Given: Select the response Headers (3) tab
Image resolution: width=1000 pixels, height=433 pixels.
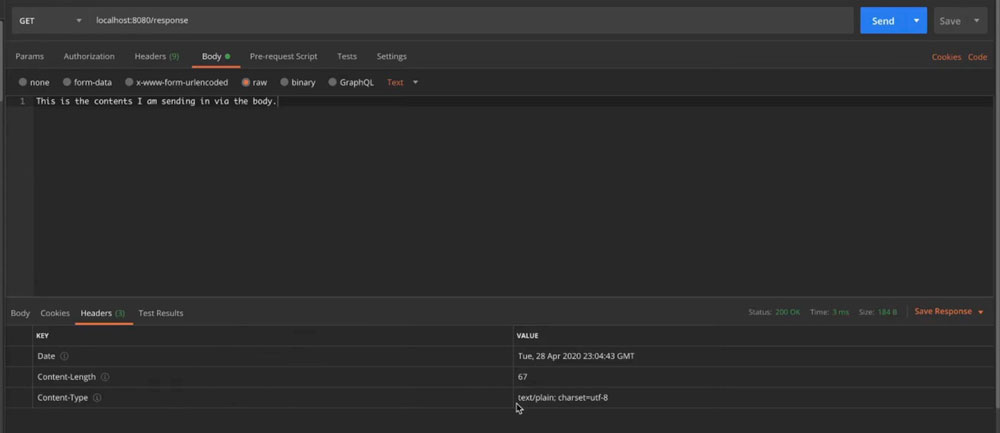Looking at the screenshot, I should click(103, 313).
